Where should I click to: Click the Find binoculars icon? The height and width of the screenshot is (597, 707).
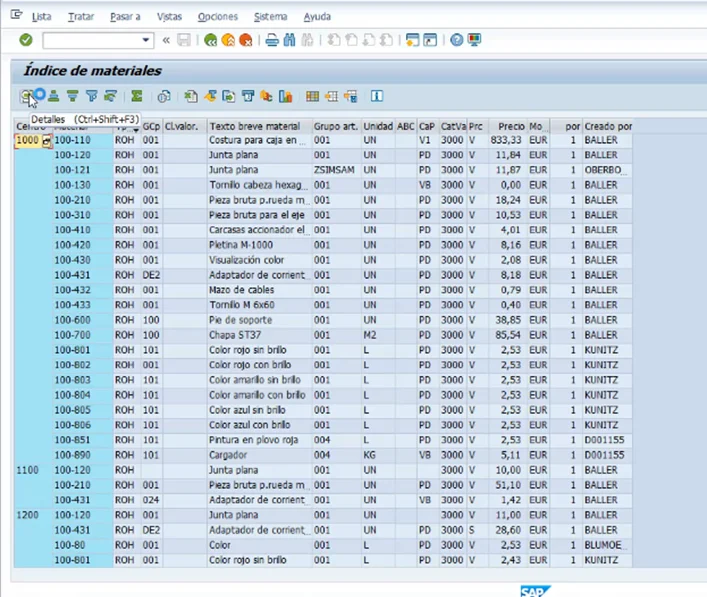289,40
